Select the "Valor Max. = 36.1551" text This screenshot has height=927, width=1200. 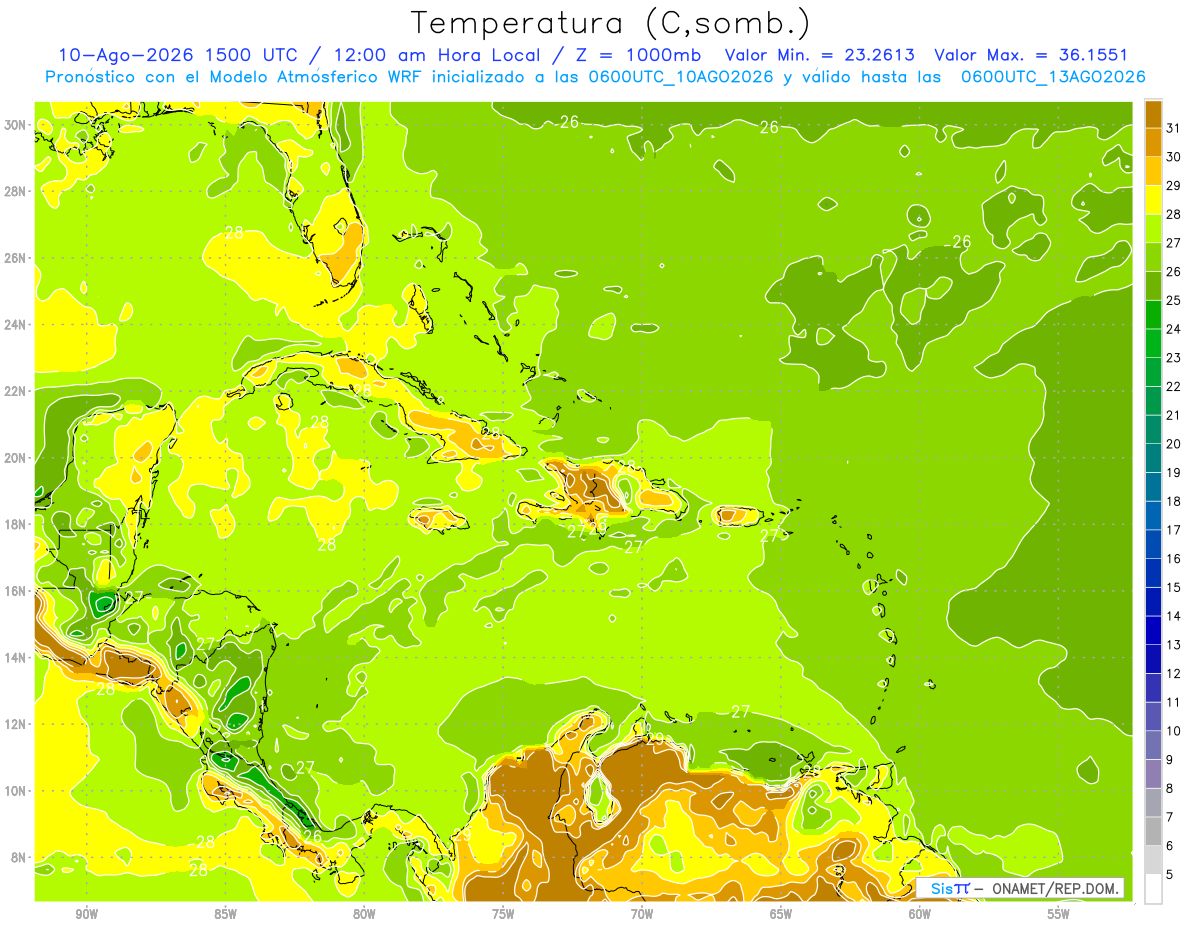(1031, 55)
